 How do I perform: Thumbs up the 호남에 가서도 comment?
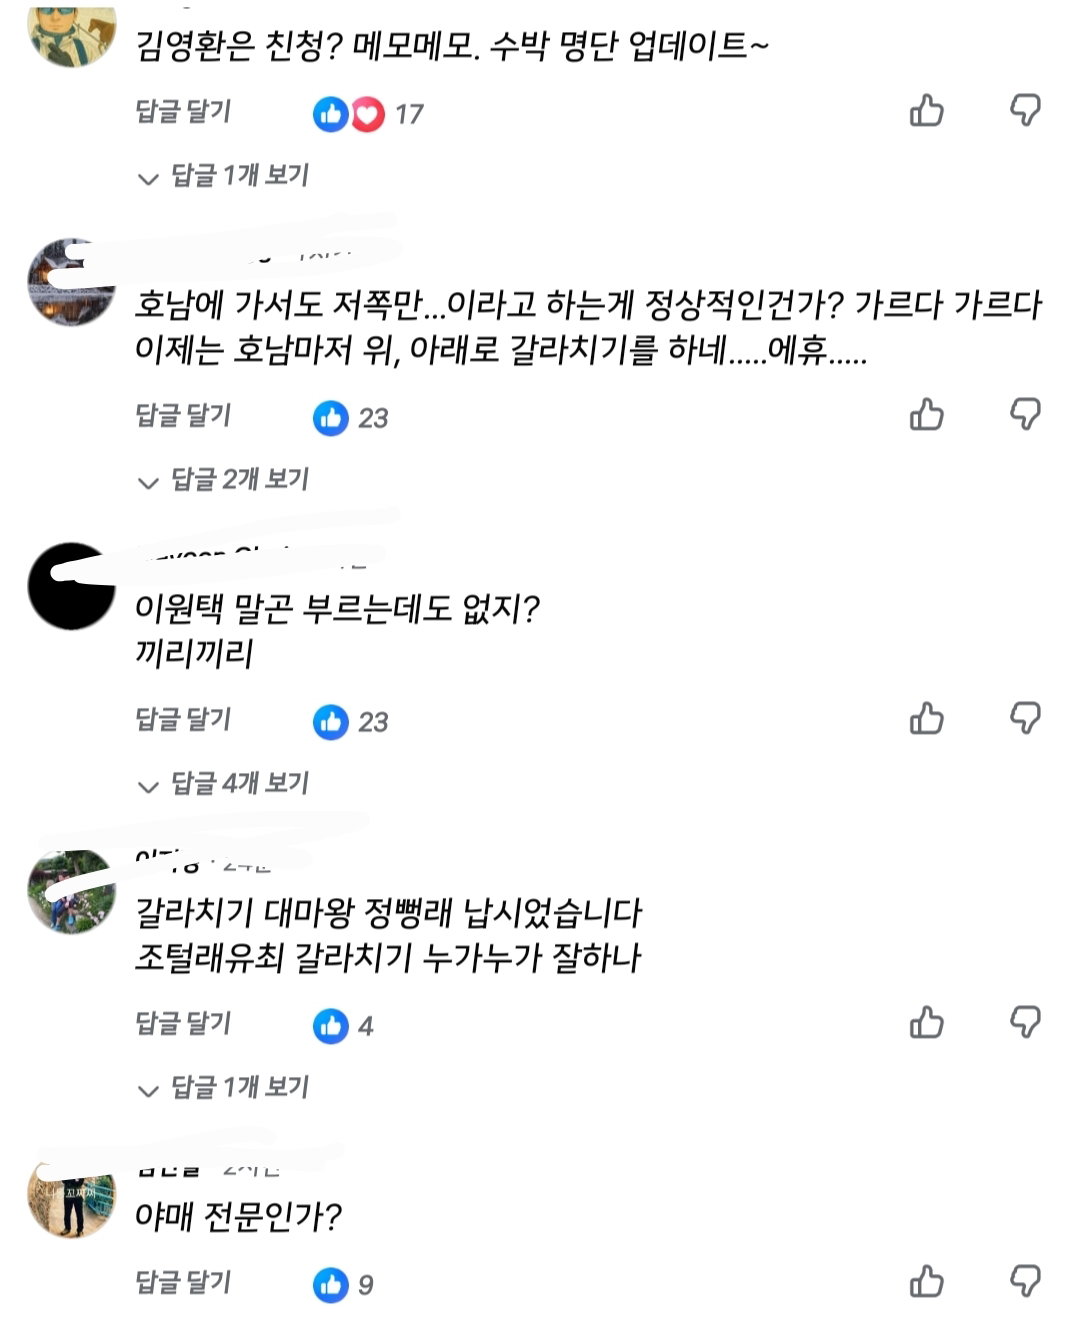tap(926, 414)
